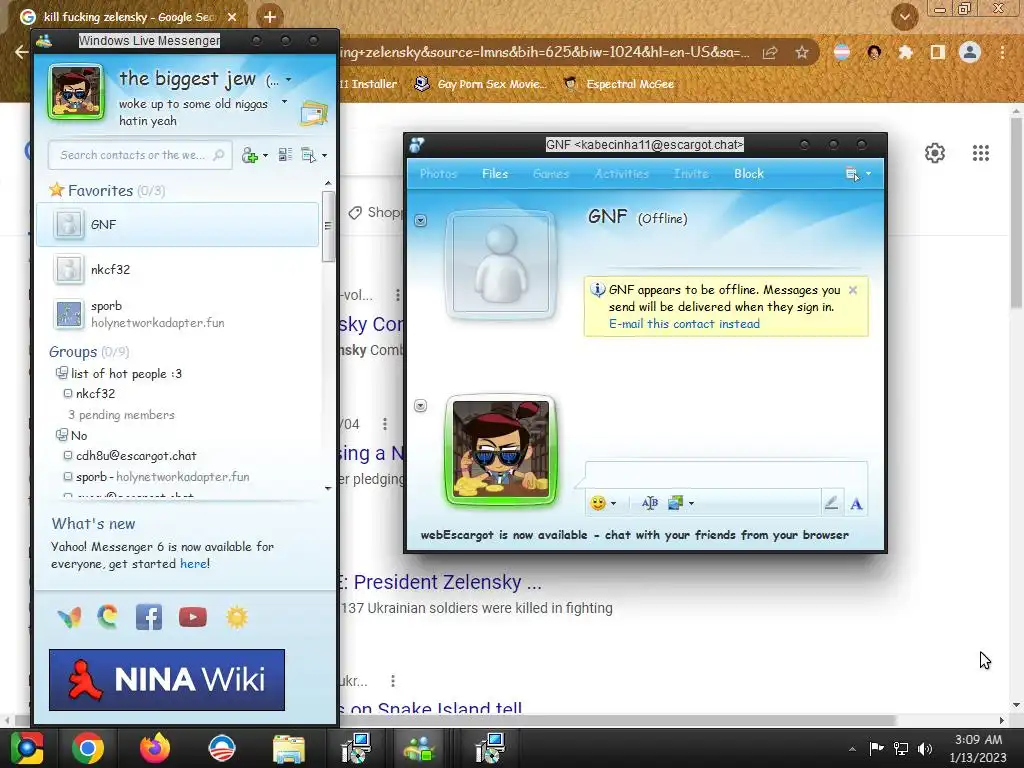Select GNF in the Favorites list

coord(177,224)
